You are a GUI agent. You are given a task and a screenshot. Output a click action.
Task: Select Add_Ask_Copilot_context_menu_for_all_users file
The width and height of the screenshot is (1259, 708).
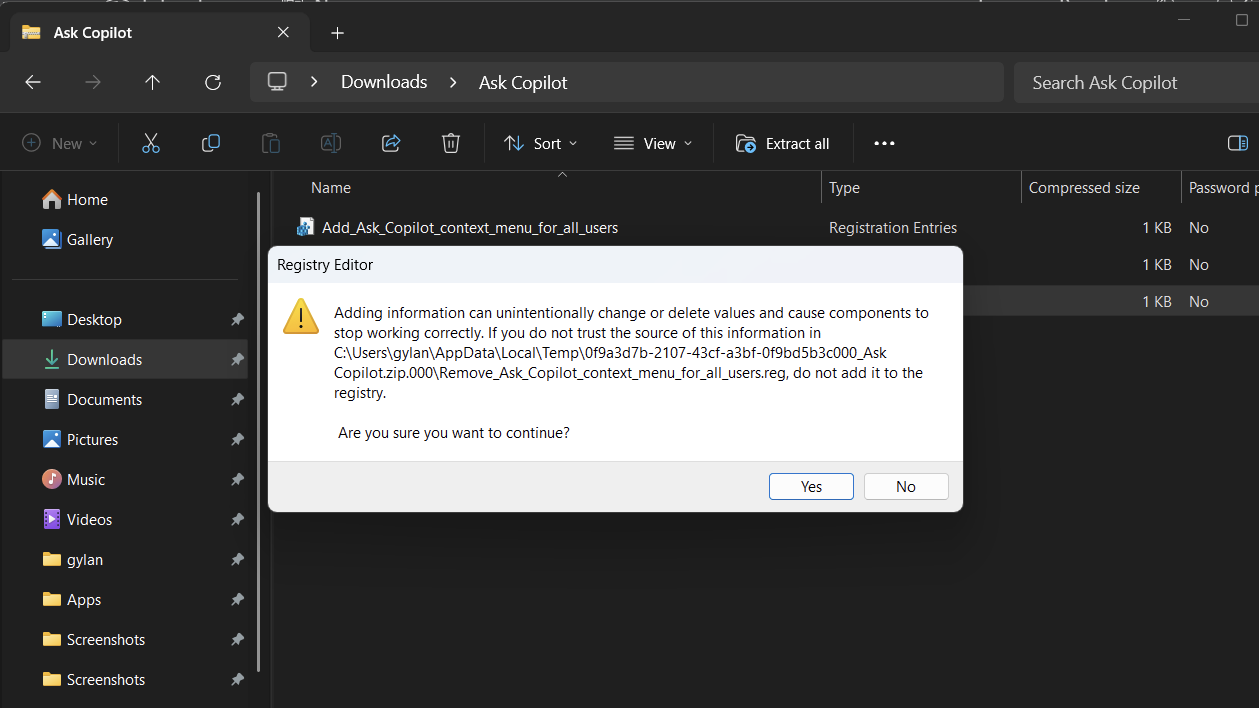tap(470, 228)
